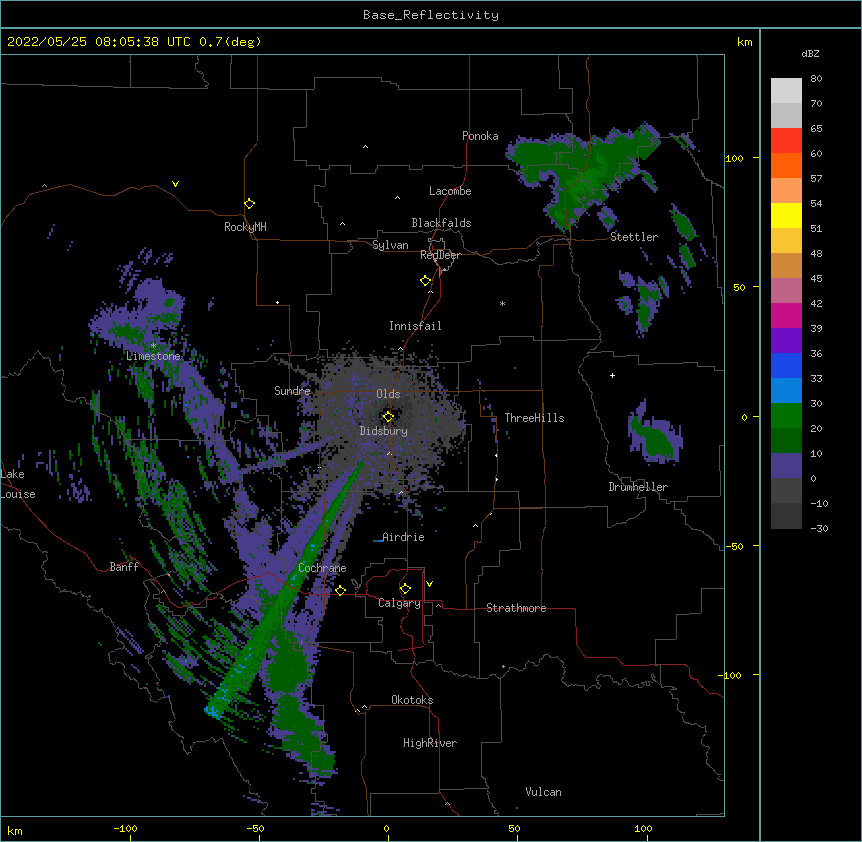Click the dark gray -10 dBZ legend color
862x842 pixels.
(x=786, y=516)
